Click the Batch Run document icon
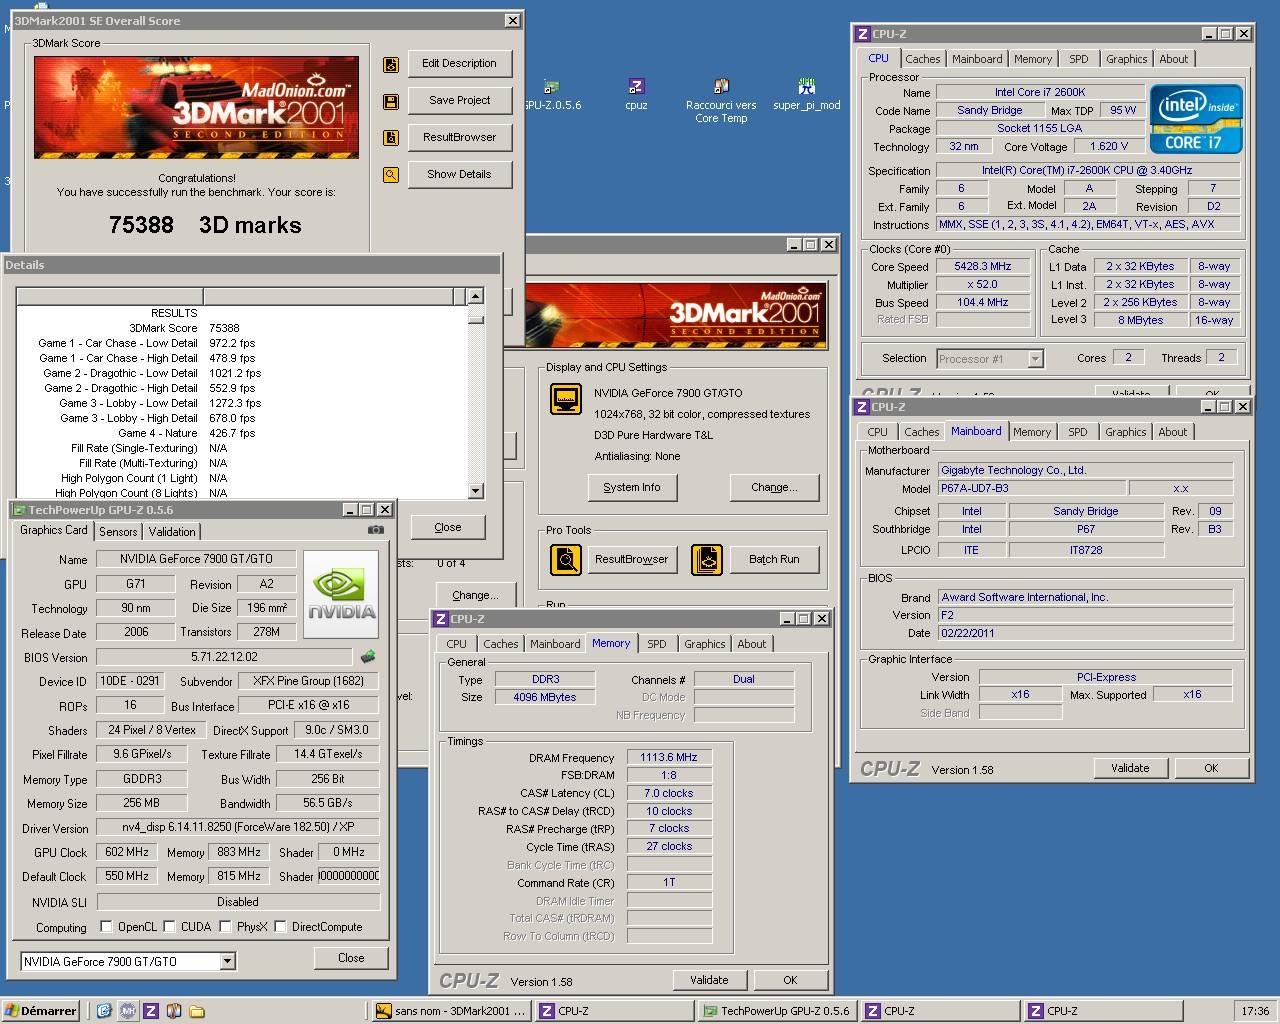 click(x=707, y=559)
